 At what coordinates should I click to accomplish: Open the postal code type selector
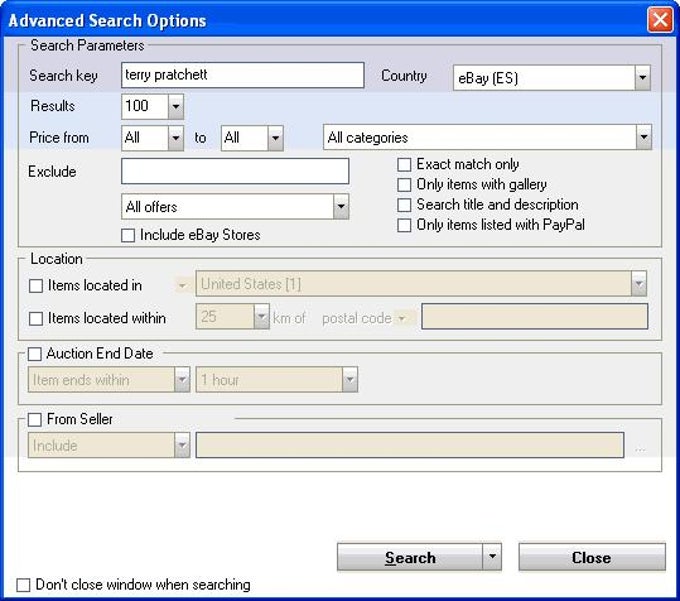(402, 319)
